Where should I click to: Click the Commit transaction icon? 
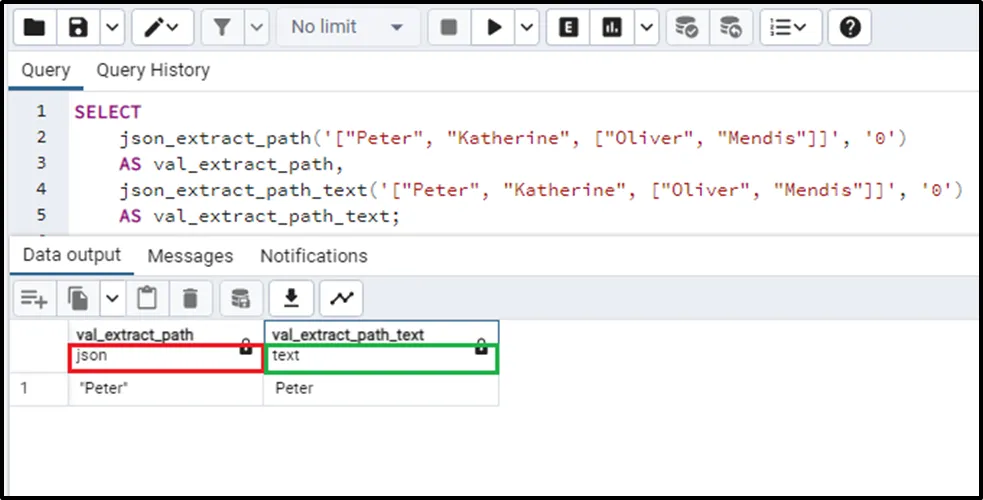tap(687, 28)
